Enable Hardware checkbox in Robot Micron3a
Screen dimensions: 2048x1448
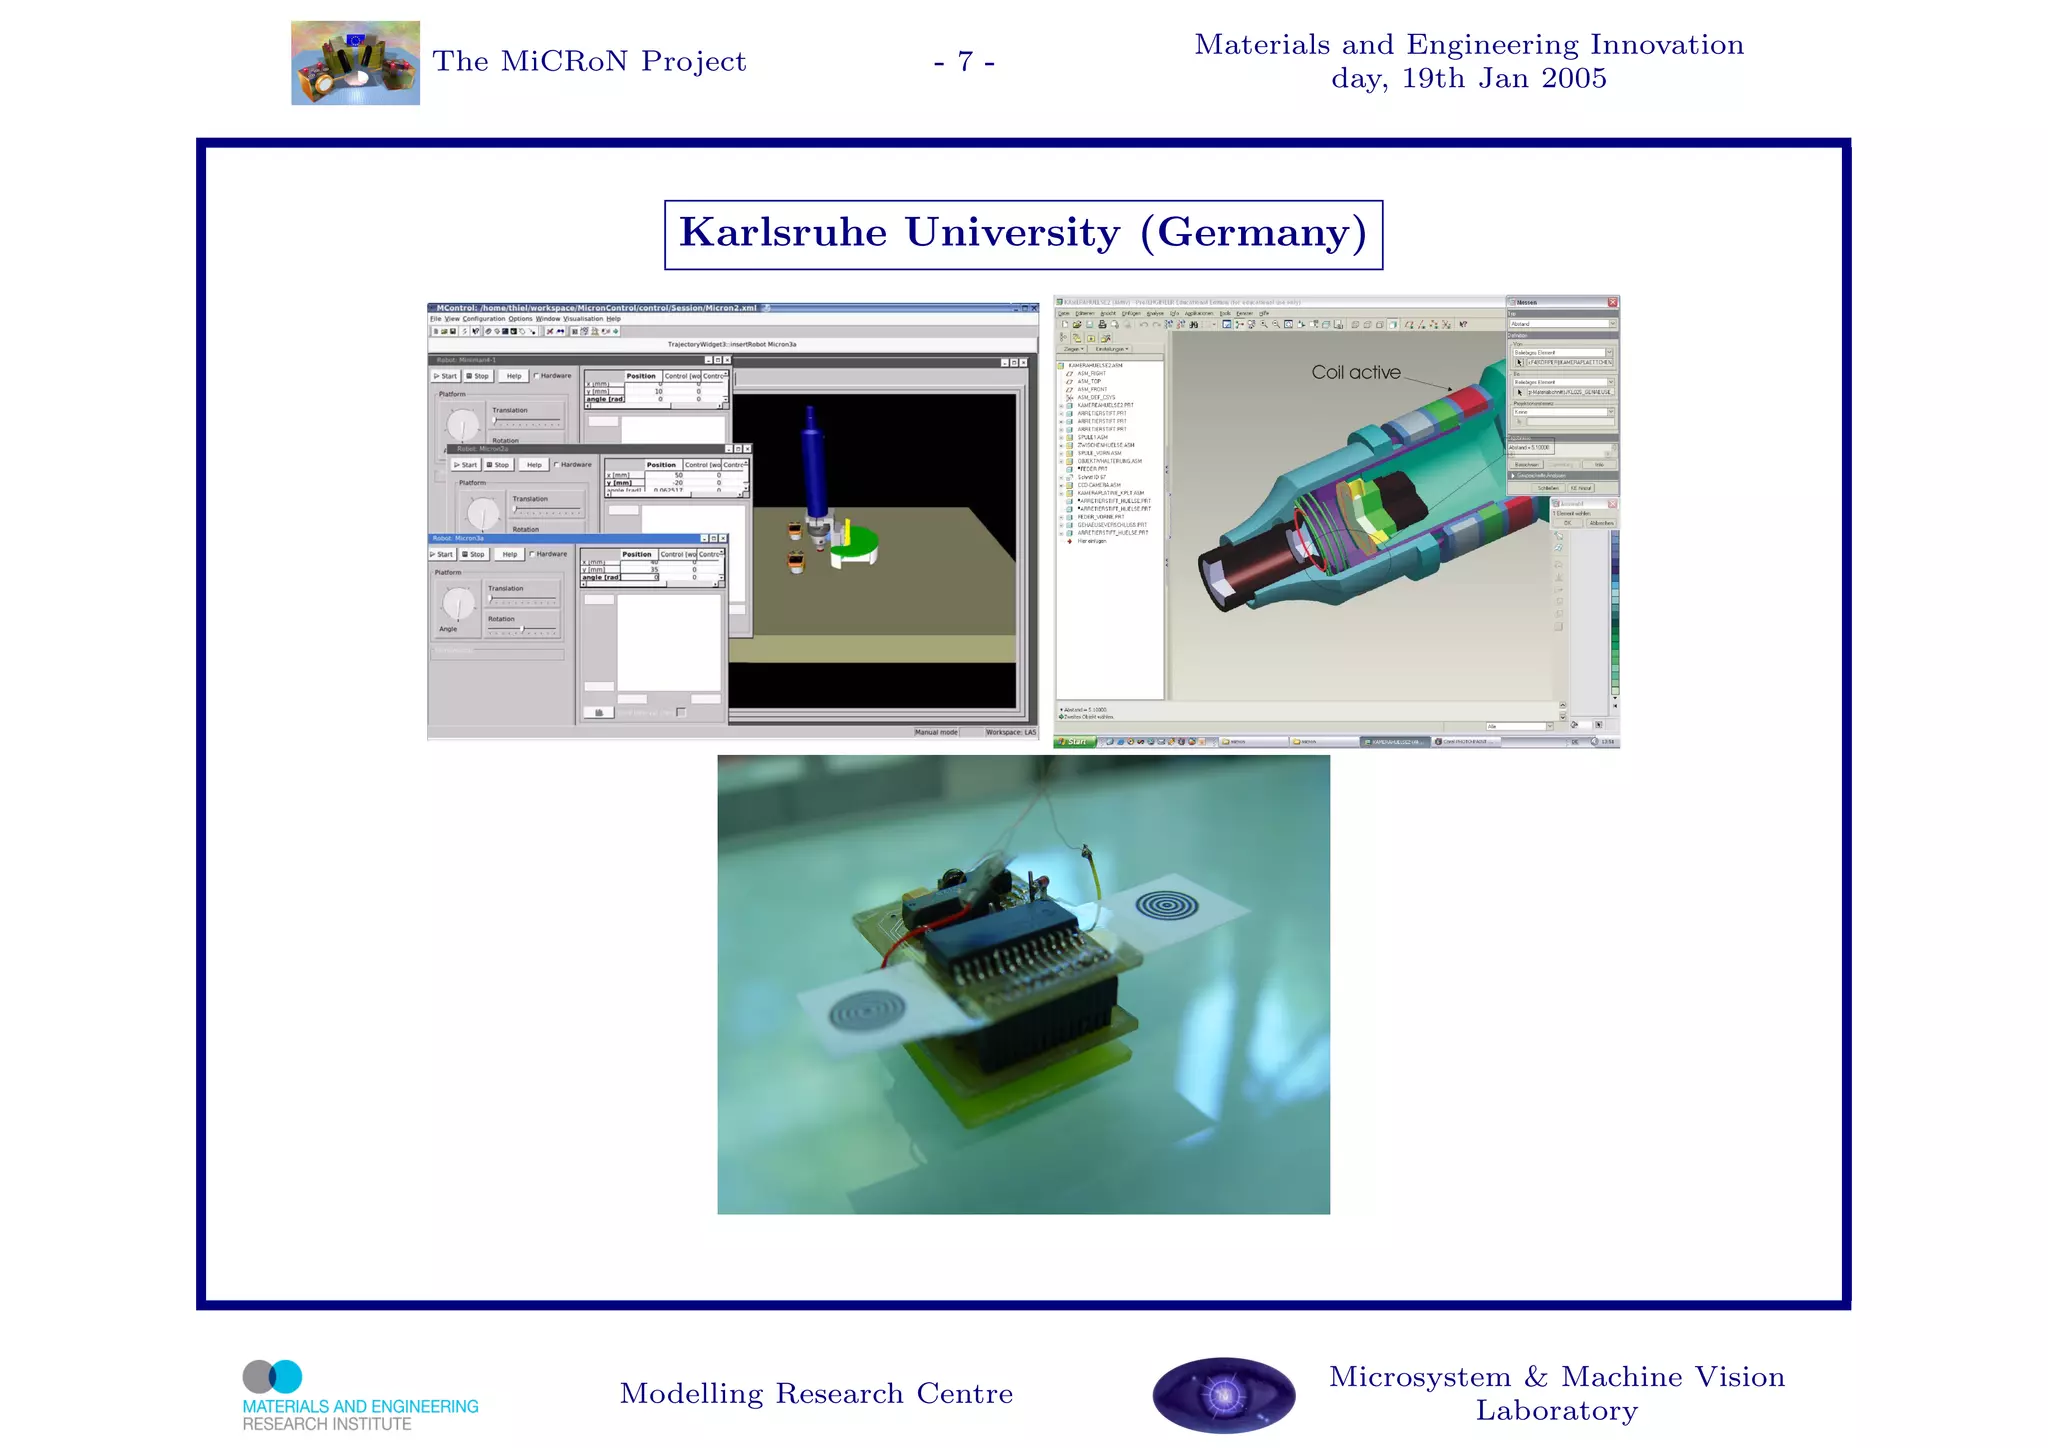point(532,554)
